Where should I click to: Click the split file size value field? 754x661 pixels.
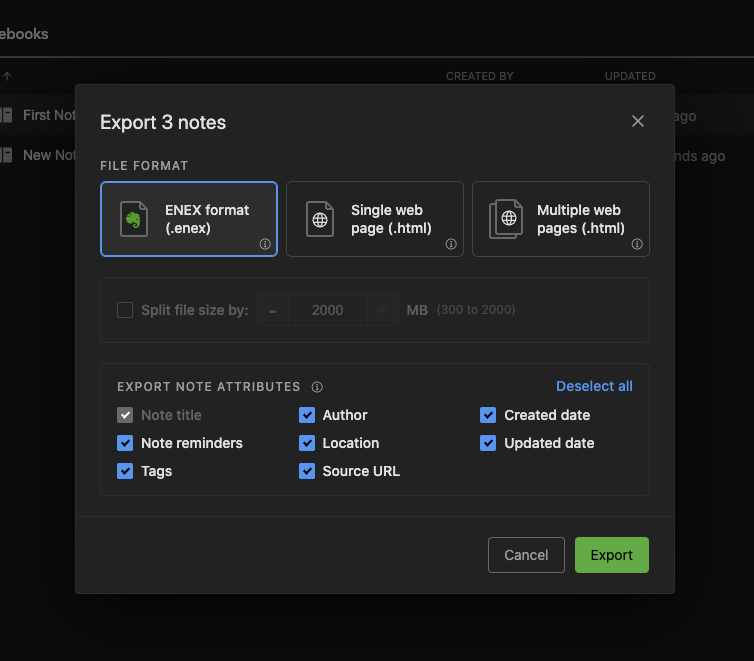(x=327, y=310)
